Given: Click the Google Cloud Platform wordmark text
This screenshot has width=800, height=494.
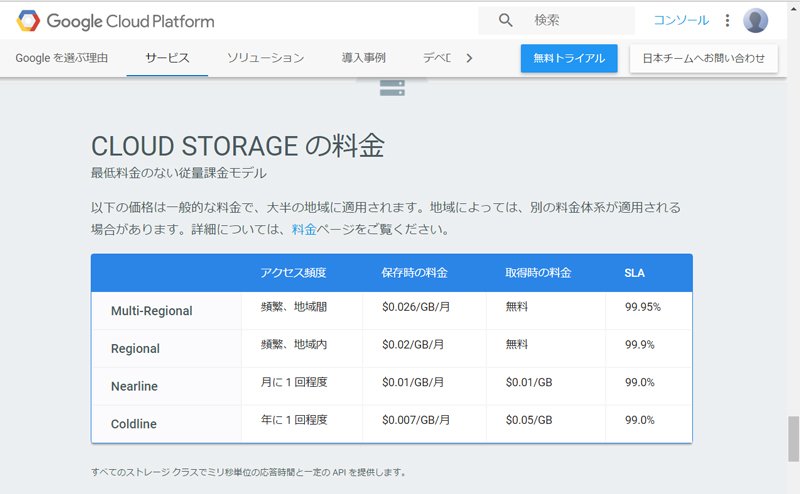Looking at the screenshot, I should tap(131, 21).
